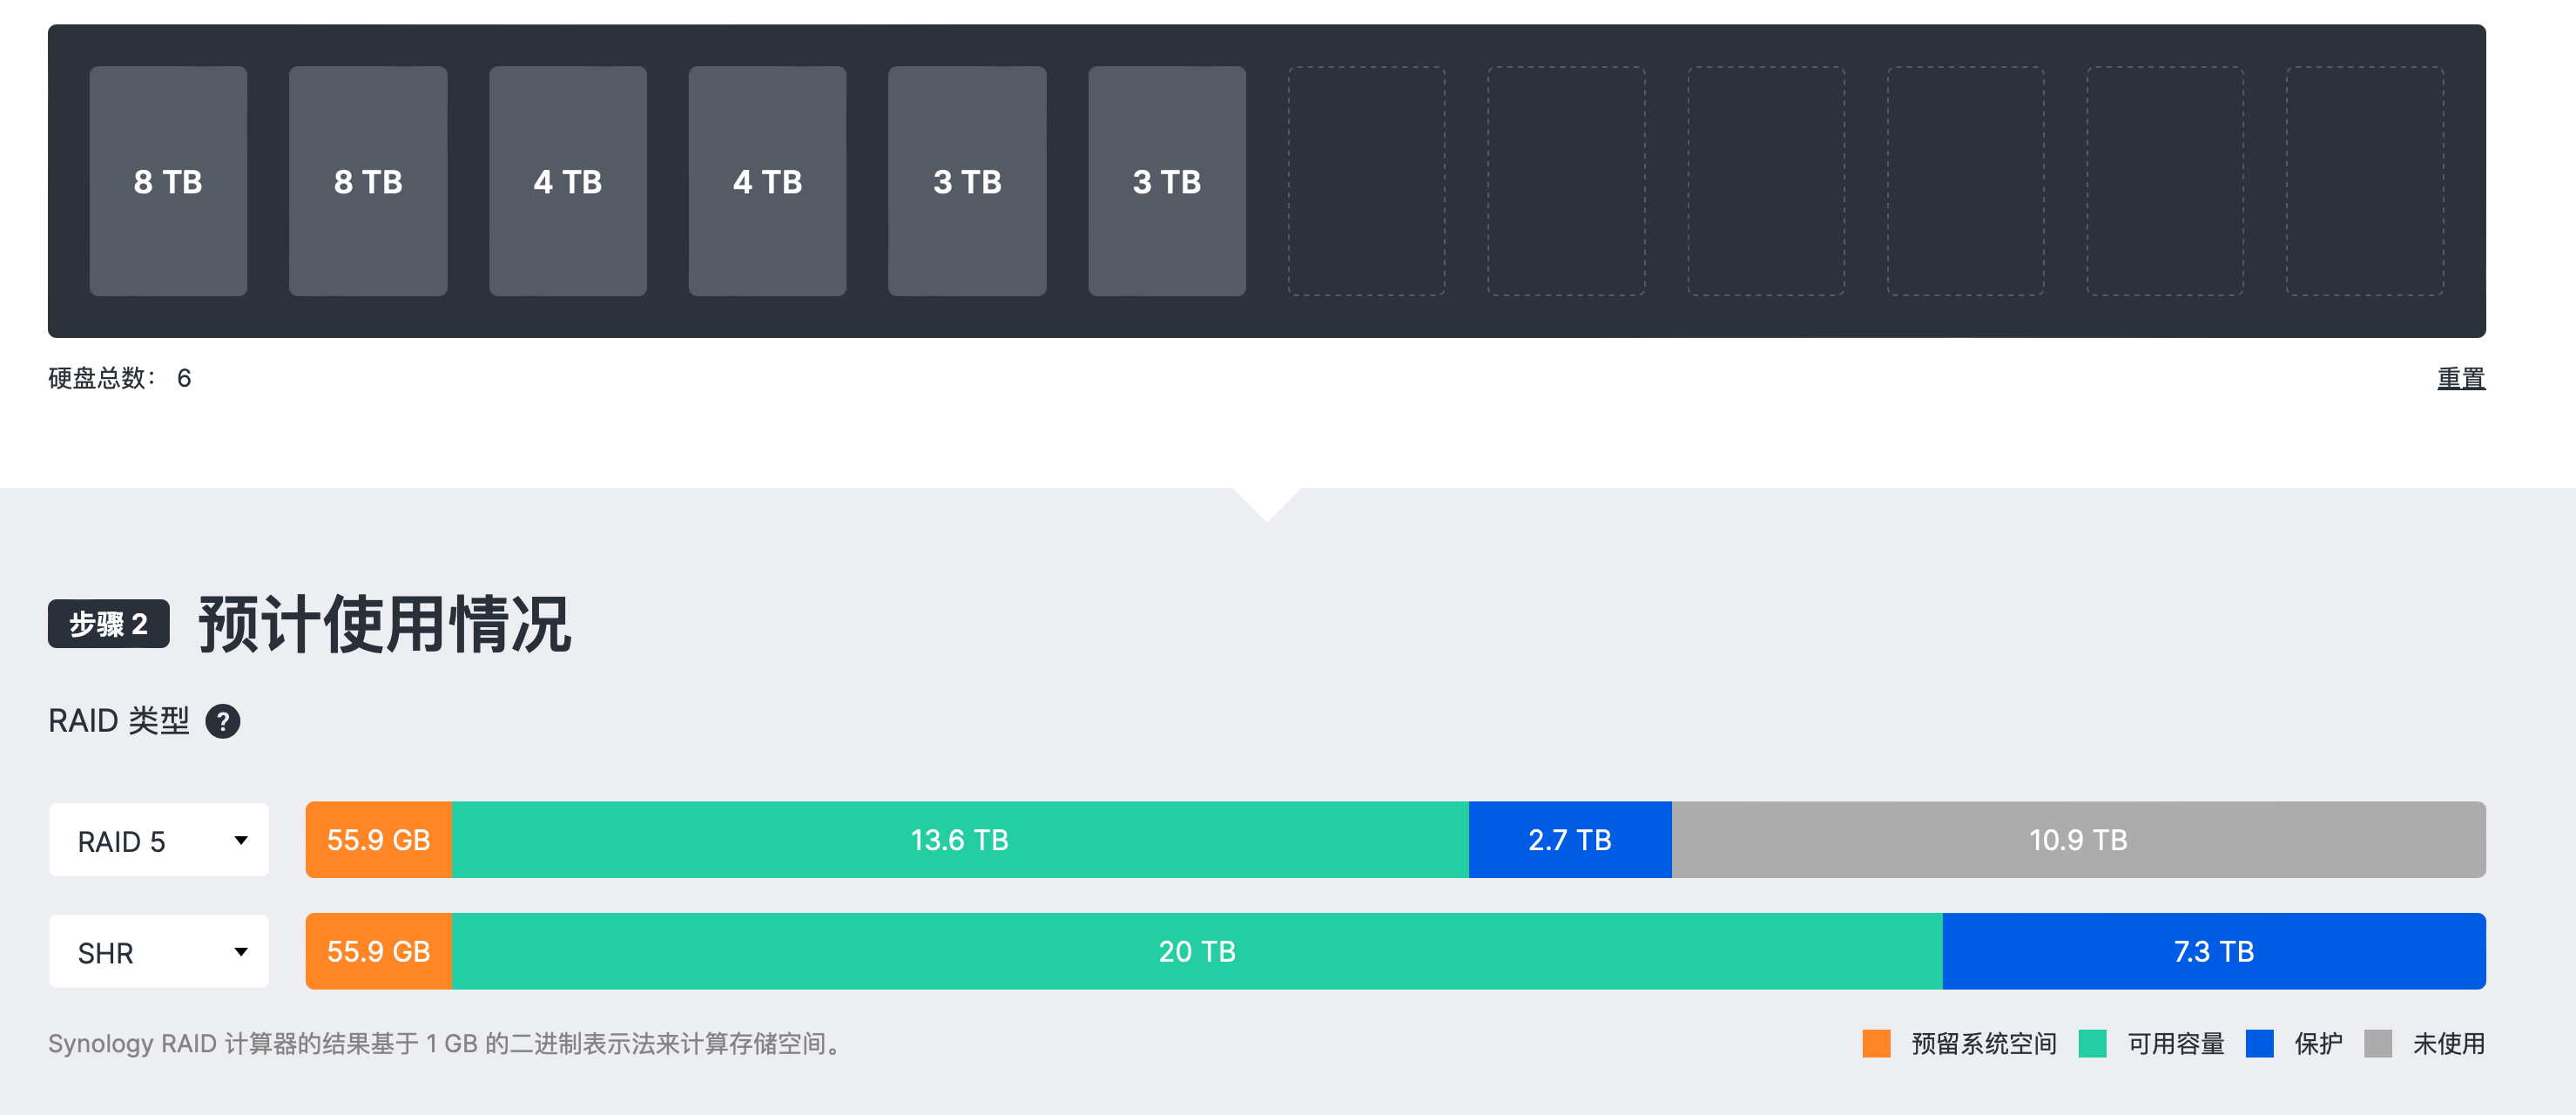Click the first empty dashed drive slot
2576x1115 pixels.
tap(1366, 181)
